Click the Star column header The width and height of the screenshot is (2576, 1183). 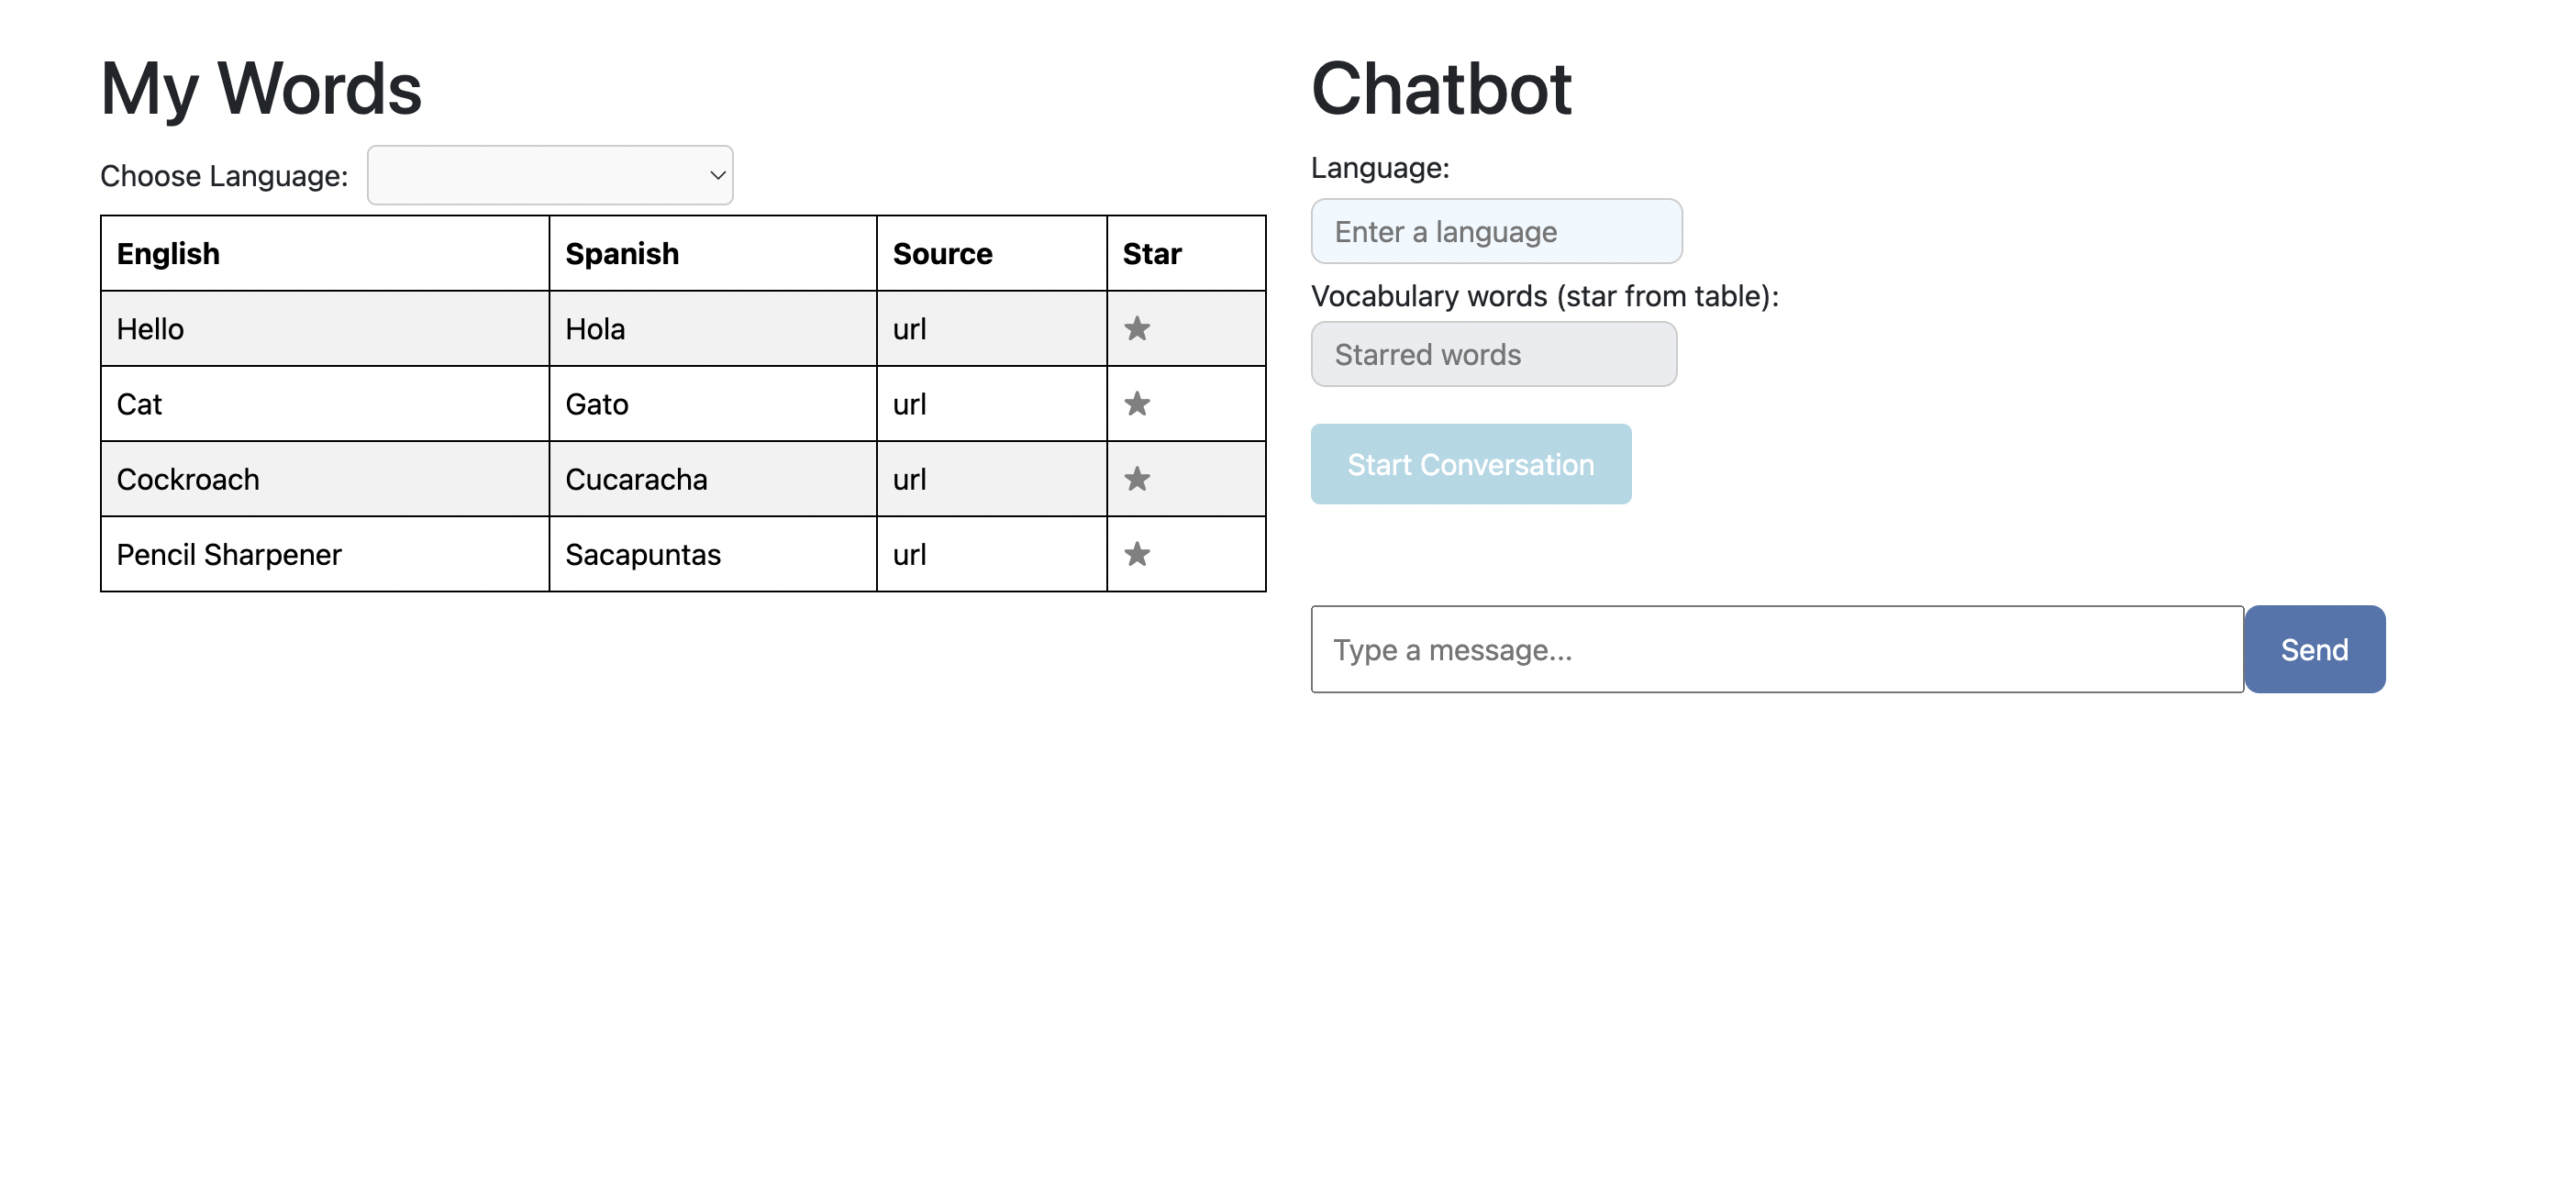pos(1152,254)
